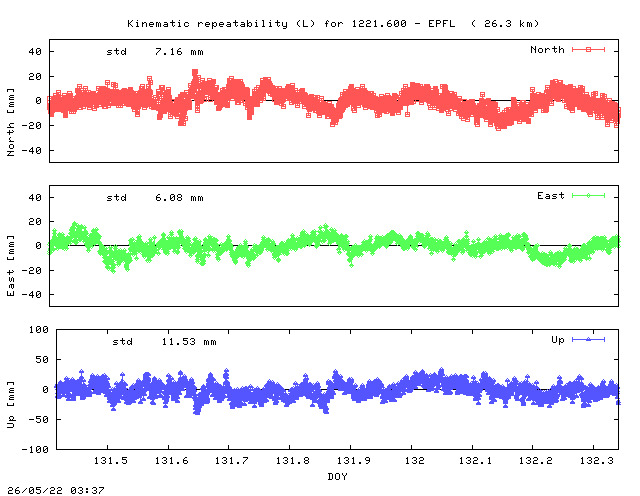Click the x-axis tick label "132"
The width and height of the screenshot is (640, 496).
pos(415,461)
